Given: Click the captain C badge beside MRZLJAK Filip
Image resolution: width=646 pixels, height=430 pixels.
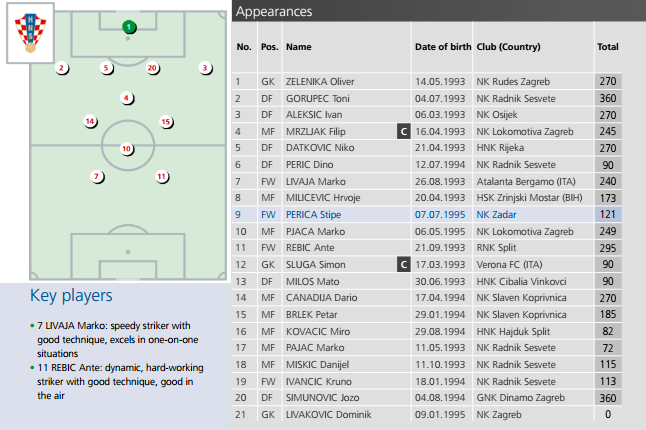Looking at the screenshot, I should tap(404, 131).
